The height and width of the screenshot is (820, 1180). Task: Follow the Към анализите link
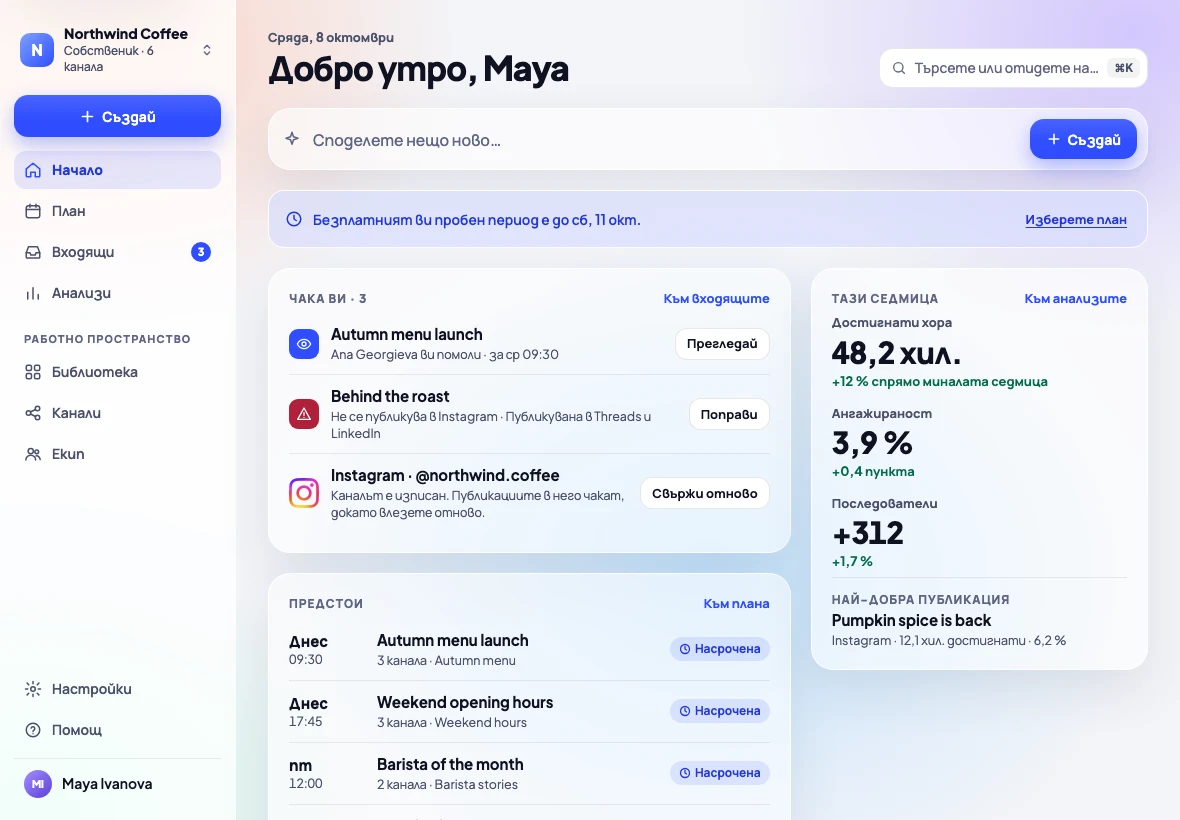pos(1075,299)
